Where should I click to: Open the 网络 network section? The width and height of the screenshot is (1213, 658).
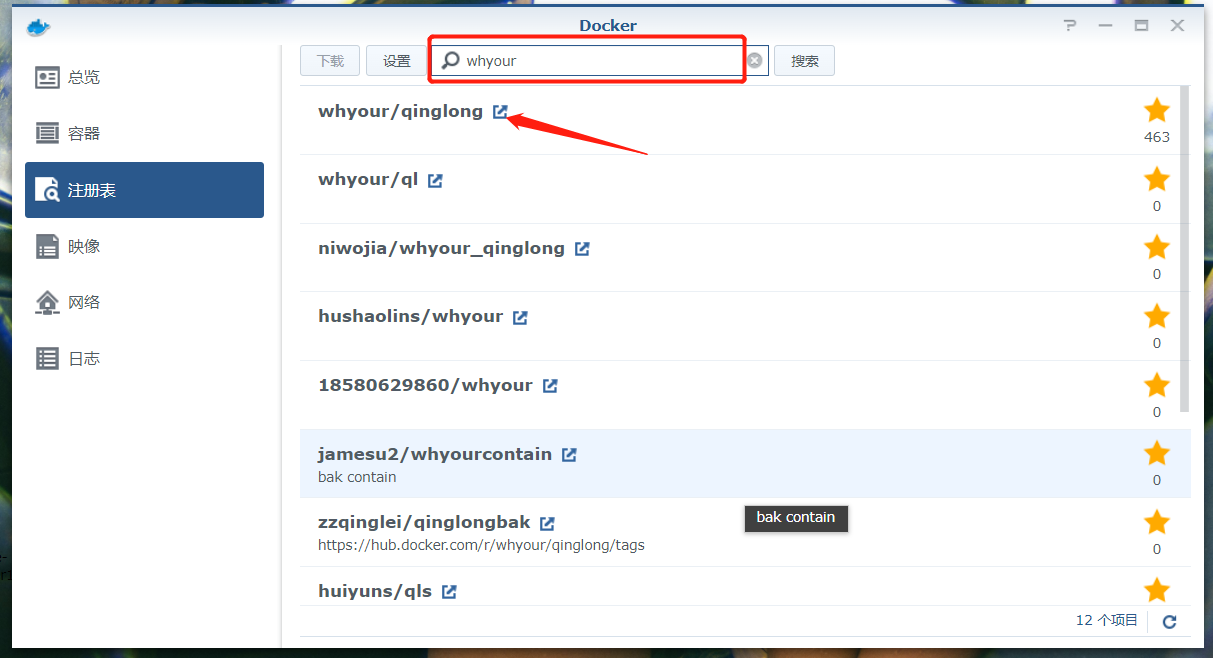pos(85,301)
